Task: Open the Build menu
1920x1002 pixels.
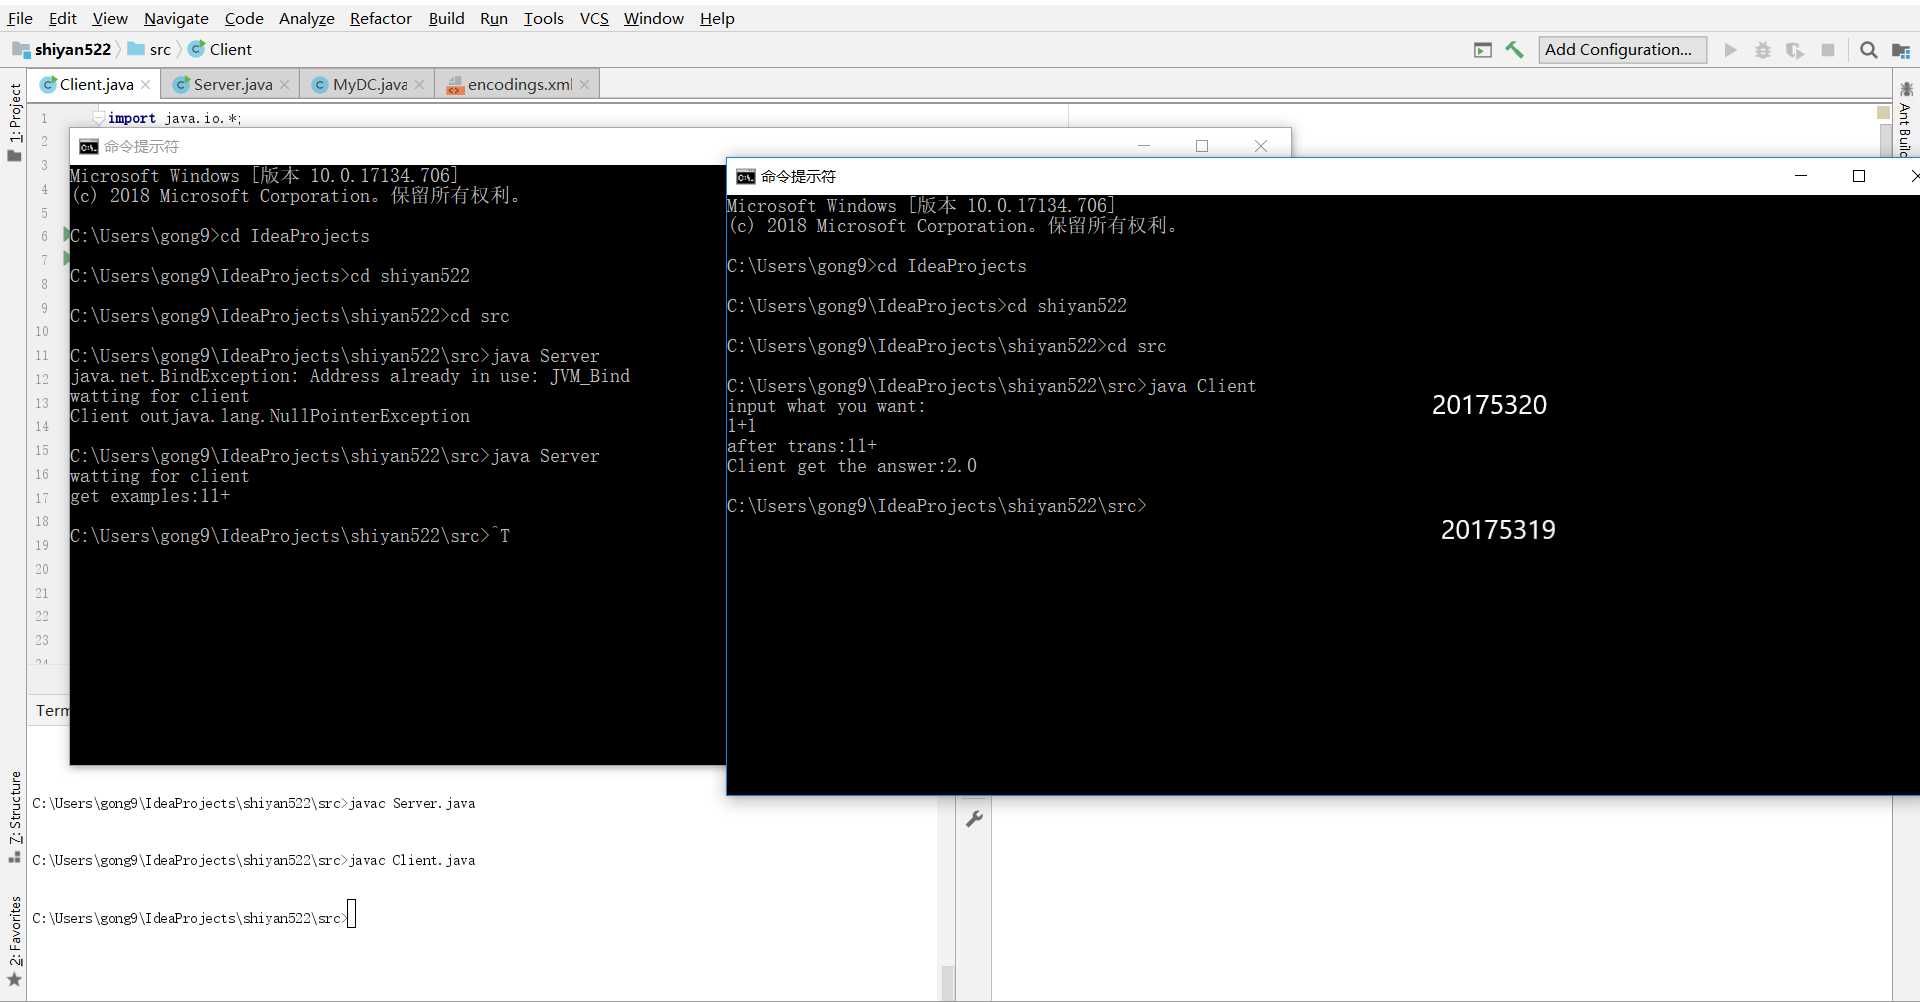Action: coord(446,18)
